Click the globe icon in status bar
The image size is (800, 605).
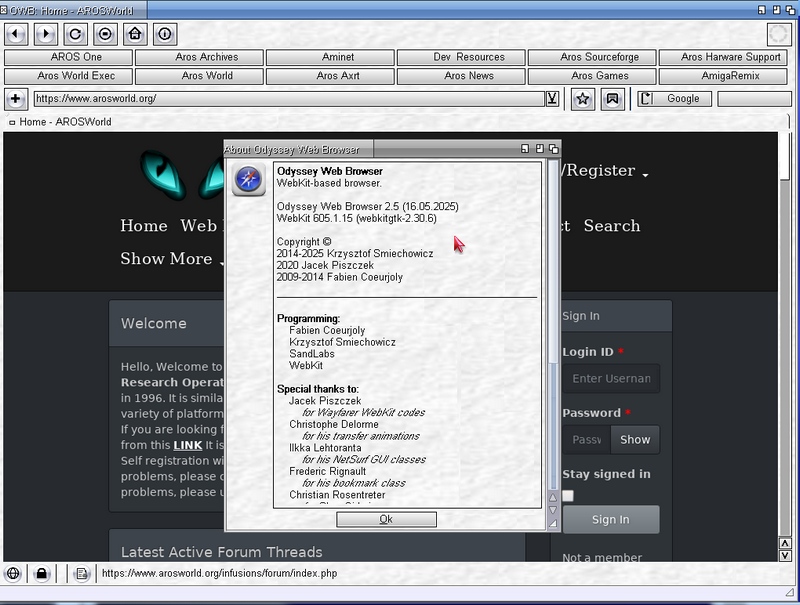pyautogui.click(x=13, y=573)
